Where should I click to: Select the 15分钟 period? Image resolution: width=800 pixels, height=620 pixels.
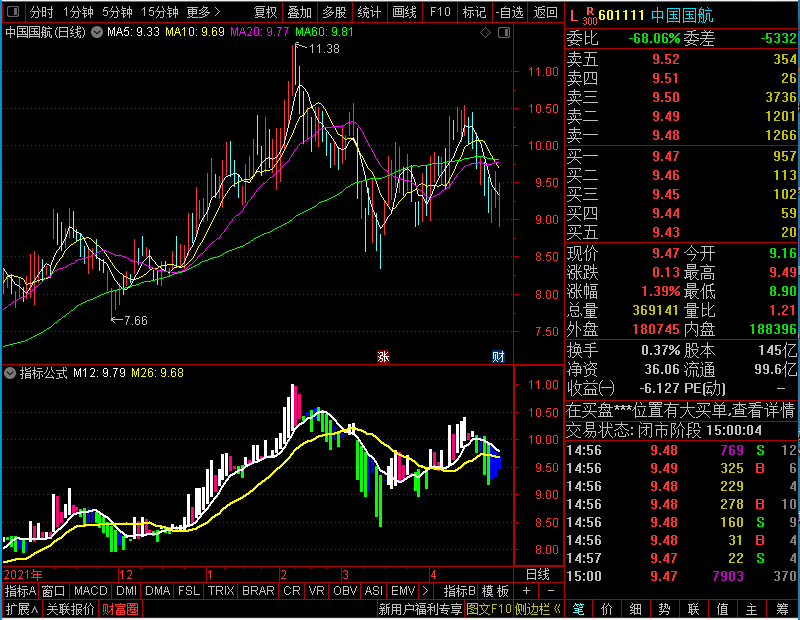pos(160,12)
